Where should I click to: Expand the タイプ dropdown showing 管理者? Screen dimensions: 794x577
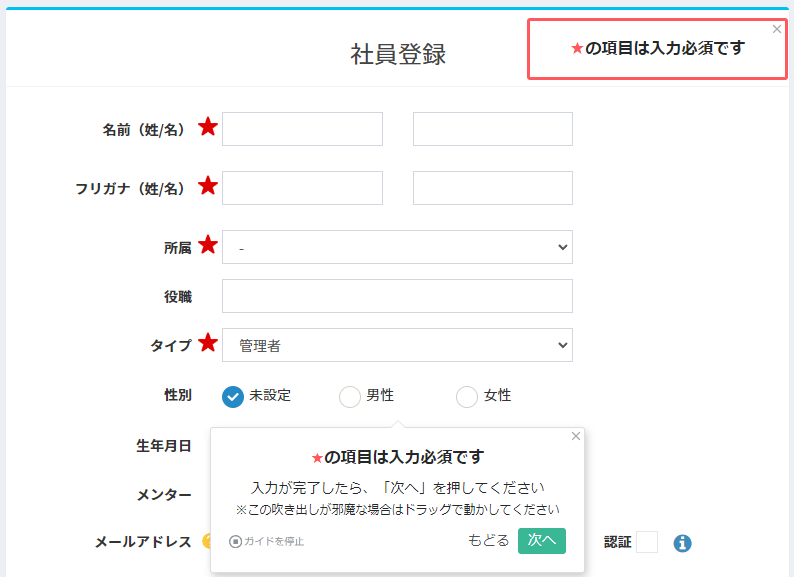tap(397, 346)
